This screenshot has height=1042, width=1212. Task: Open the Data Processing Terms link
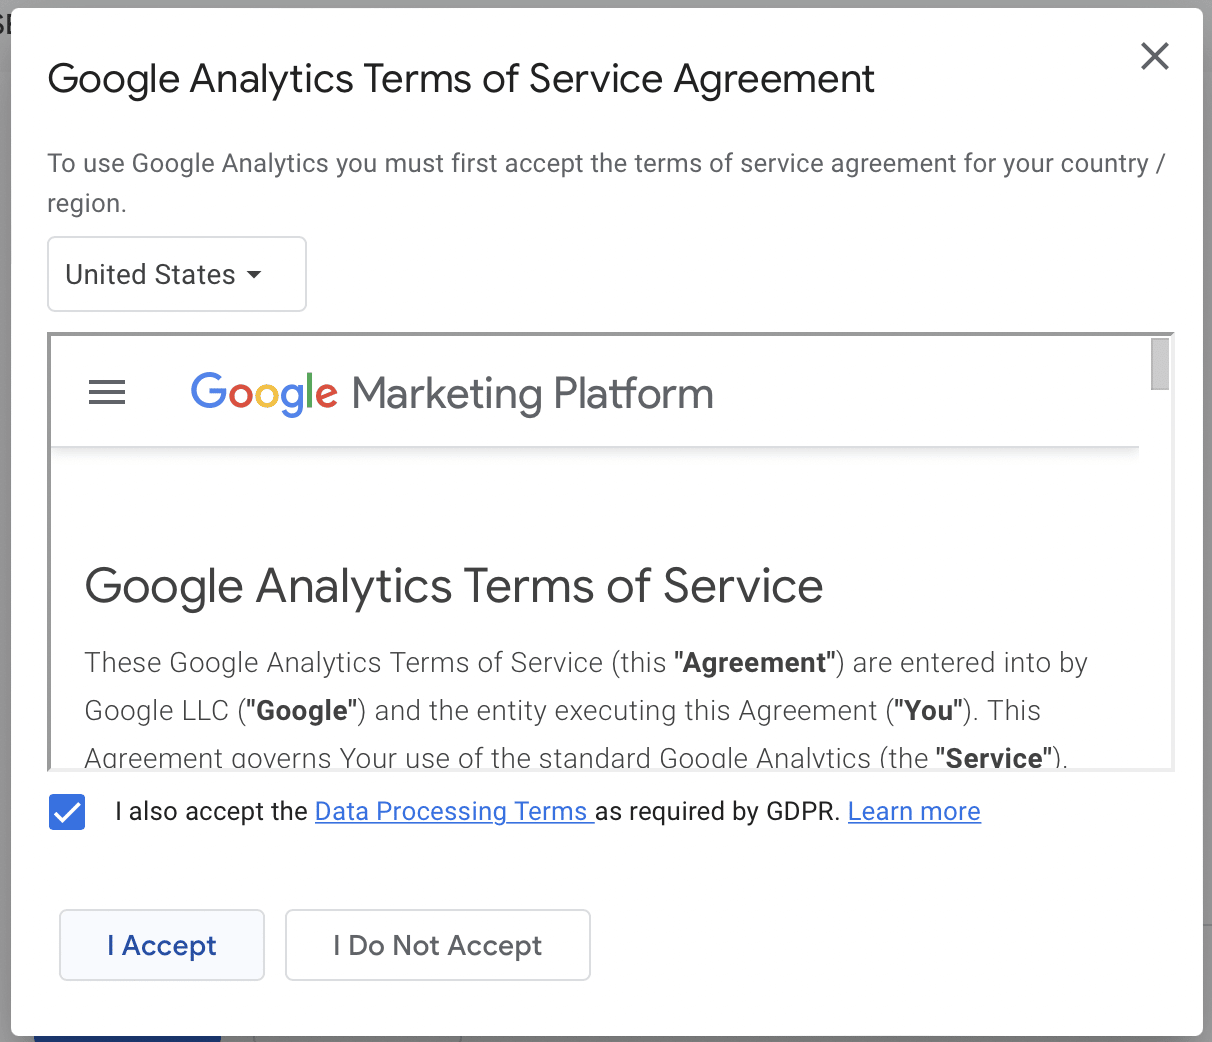click(455, 811)
